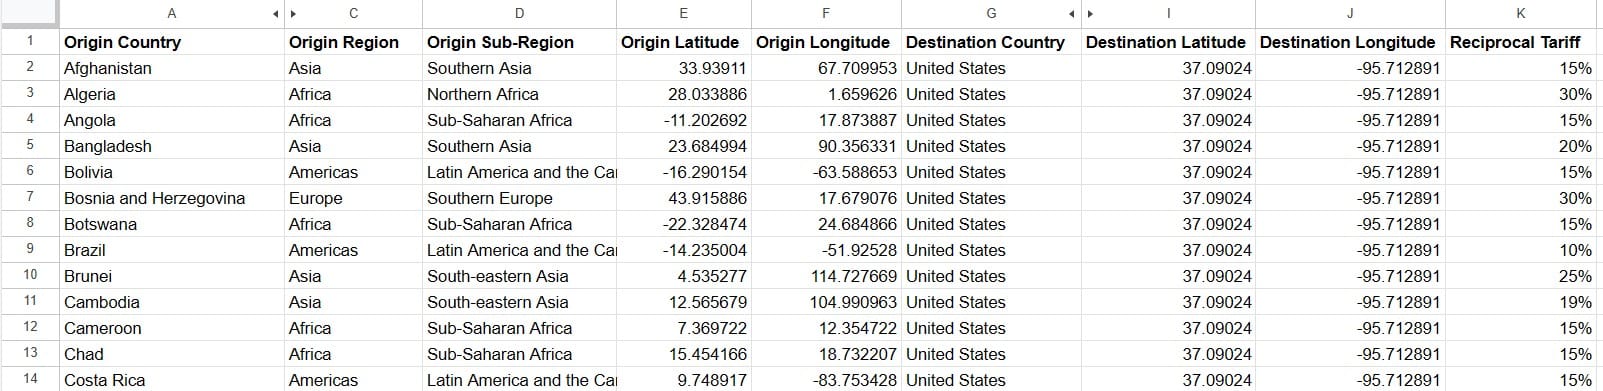Viewport: 1603px width, 391px height.
Task: Select the Northern Africa sub-region cell
Action: tap(520, 94)
